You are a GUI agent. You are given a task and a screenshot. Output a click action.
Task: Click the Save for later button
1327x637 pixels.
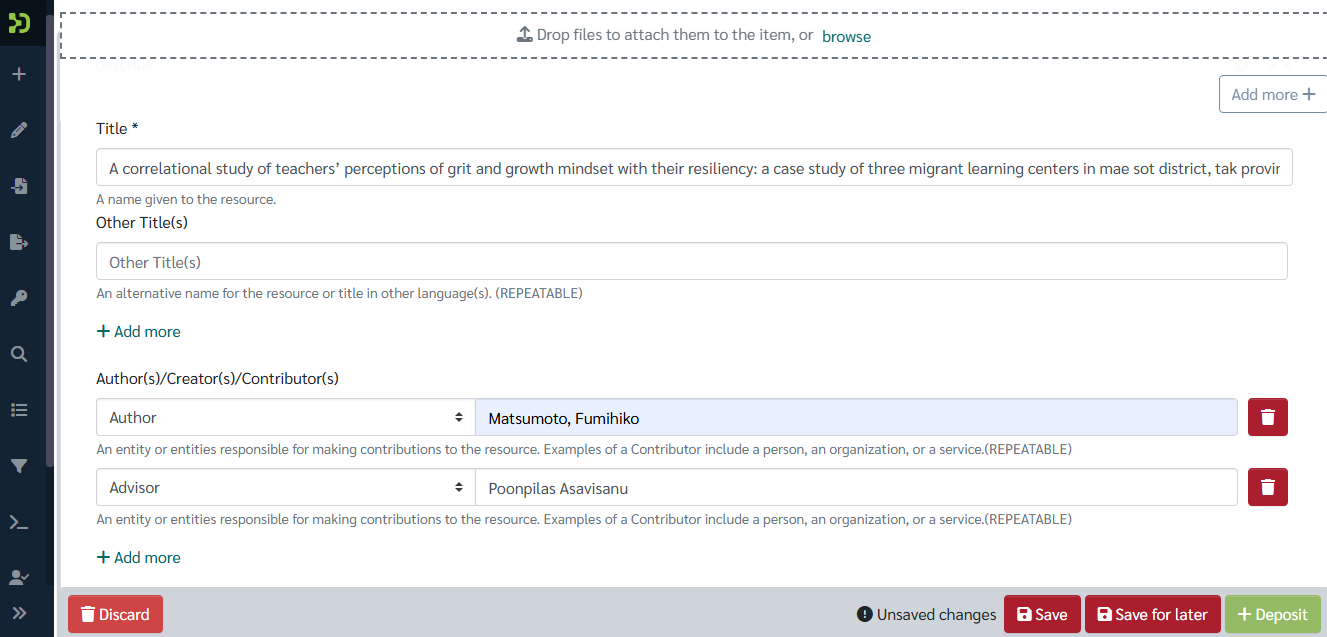point(1152,614)
